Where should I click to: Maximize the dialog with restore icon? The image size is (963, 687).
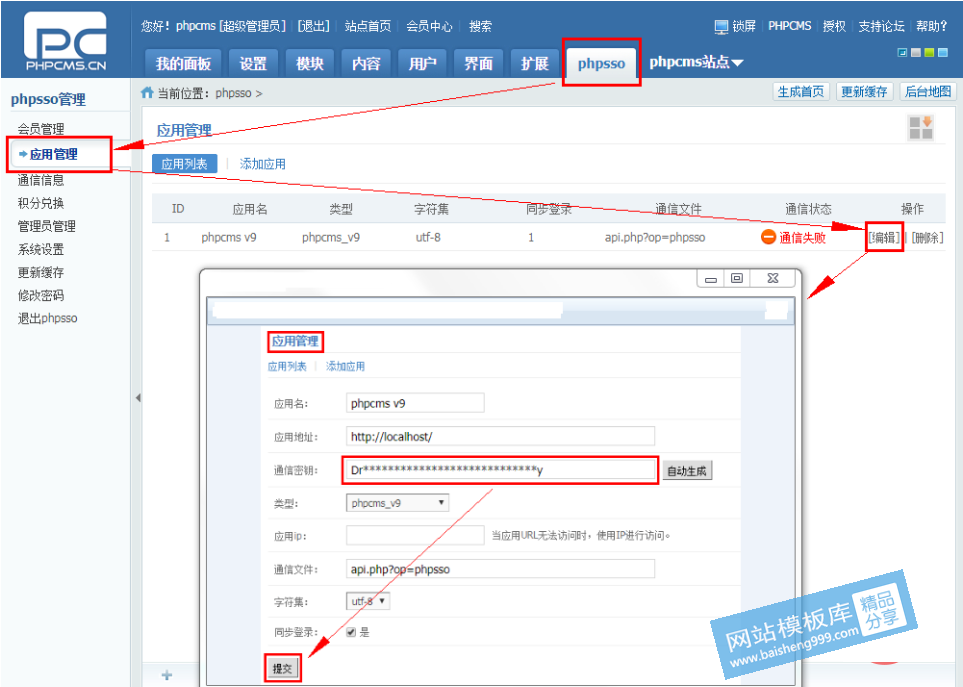(x=736, y=278)
